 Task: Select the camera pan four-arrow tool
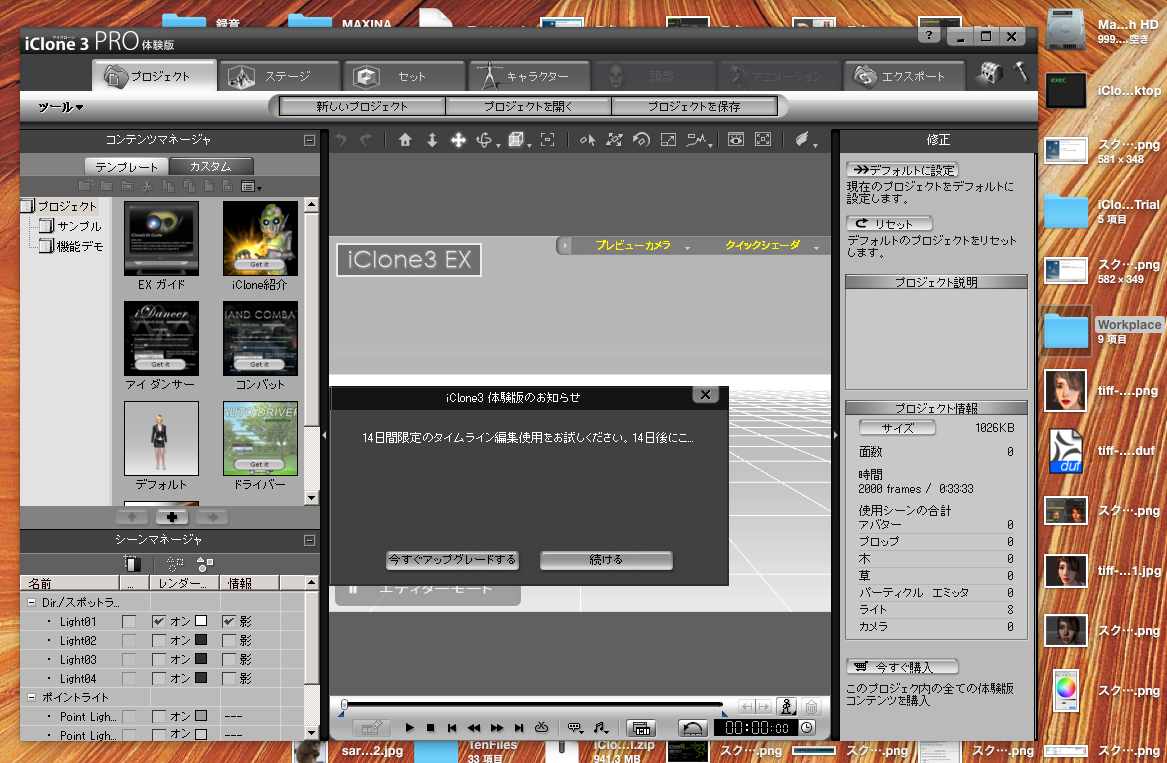(x=458, y=140)
